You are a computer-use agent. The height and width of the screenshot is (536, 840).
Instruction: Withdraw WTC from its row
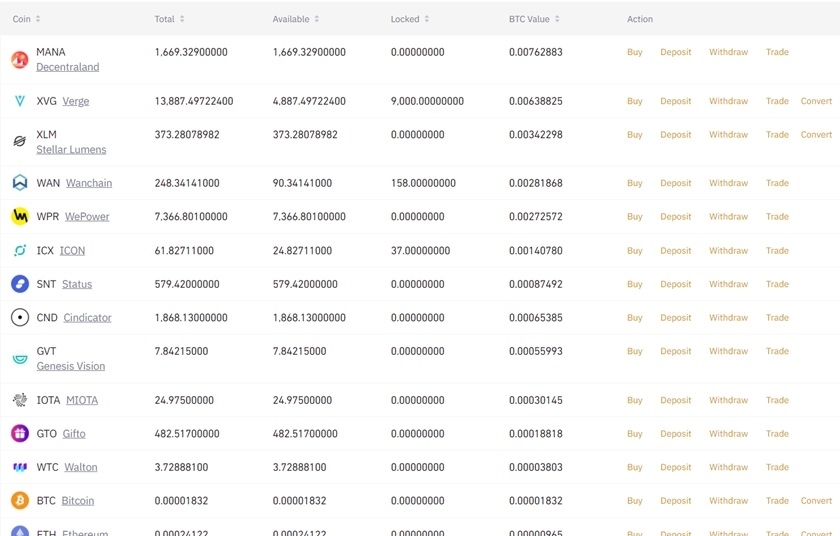pyautogui.click(x=728, y=467)
